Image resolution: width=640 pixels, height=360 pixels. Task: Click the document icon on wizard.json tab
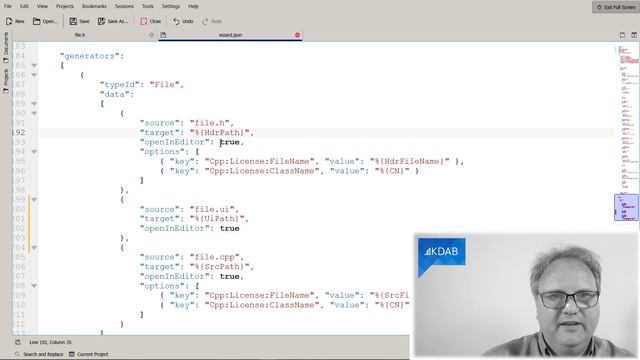tap(163, 35)
